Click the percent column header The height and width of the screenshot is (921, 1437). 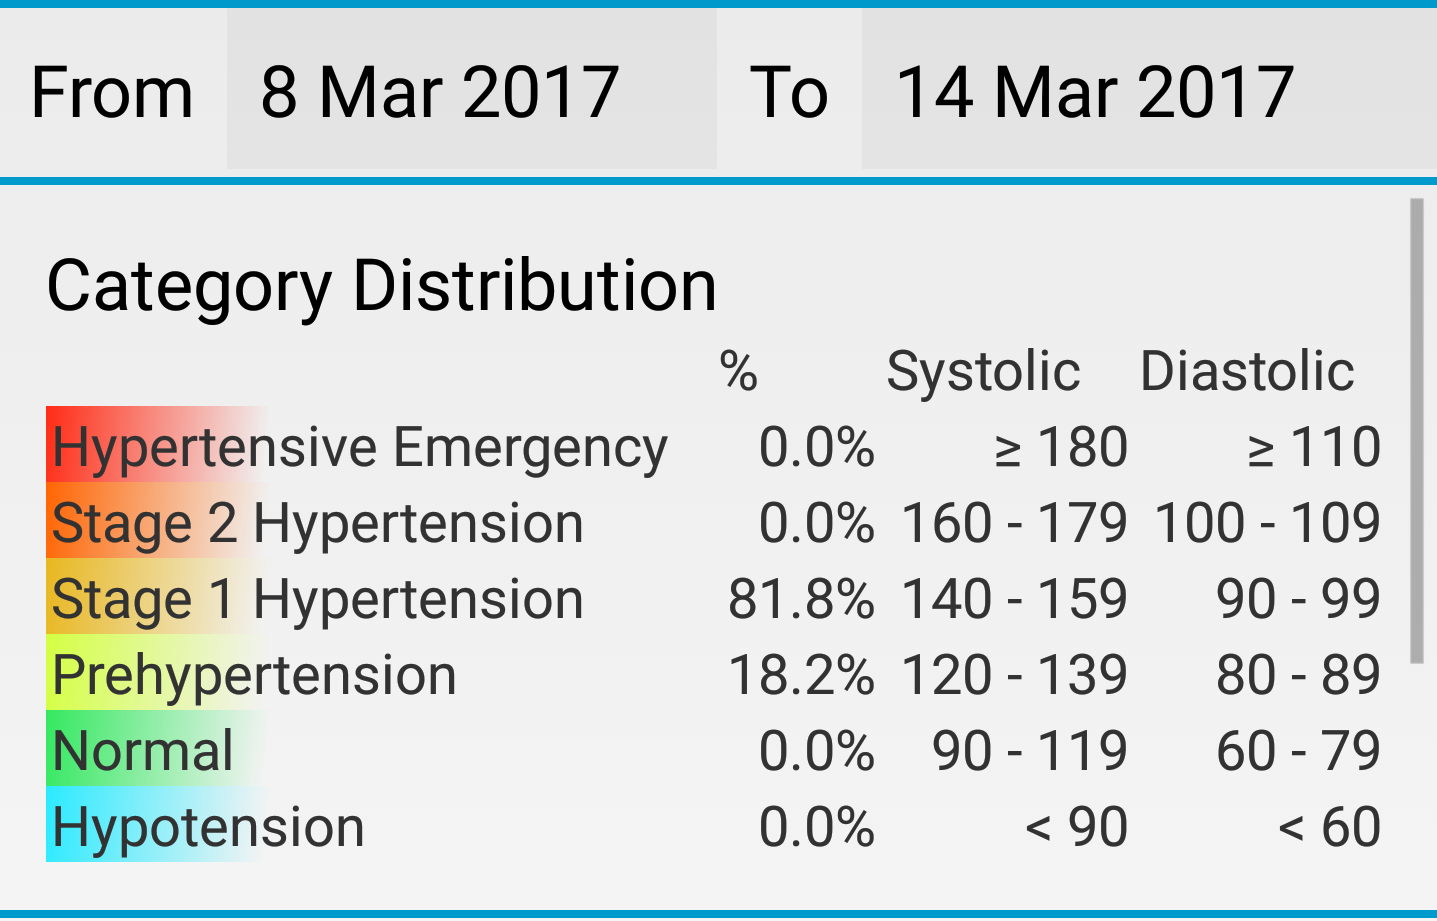click(739, 371)
